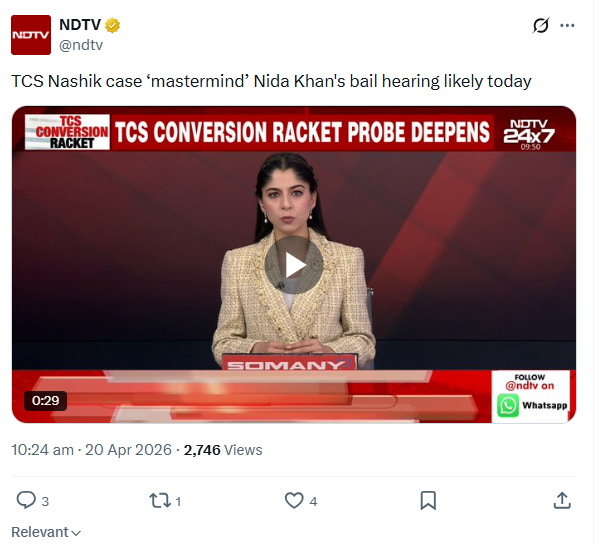This screenshot has height=546, width=596.
Task: Click the gold verified badge
Action: 112,25
